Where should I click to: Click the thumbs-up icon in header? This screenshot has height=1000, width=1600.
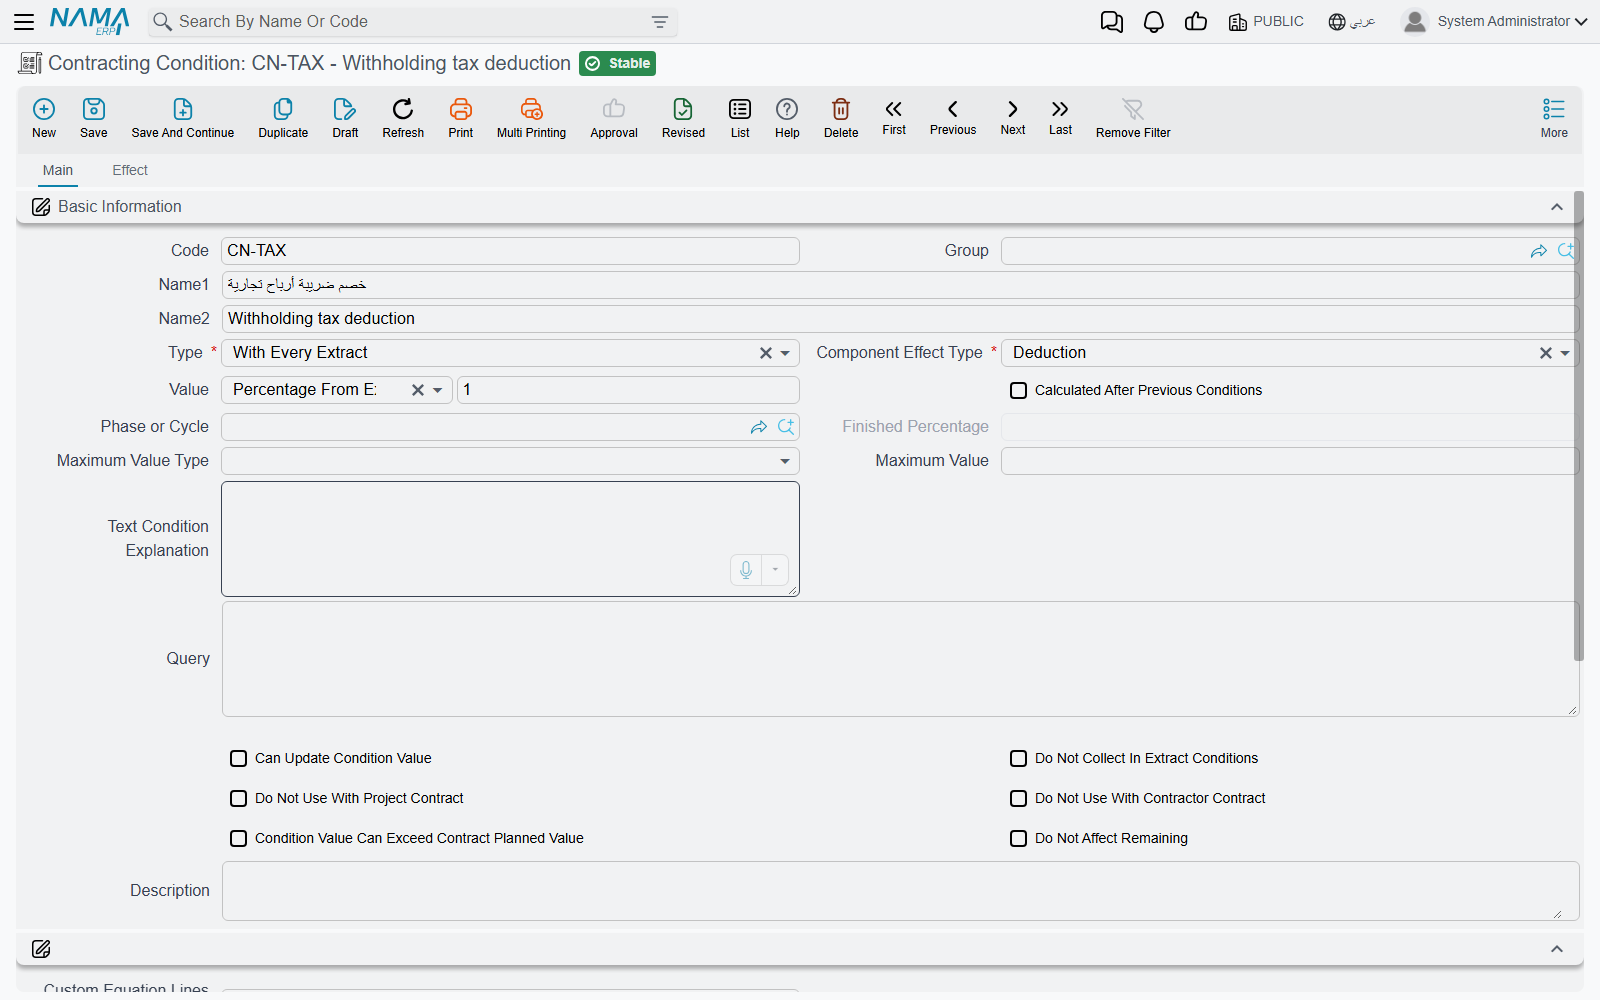click(1196, 22)
